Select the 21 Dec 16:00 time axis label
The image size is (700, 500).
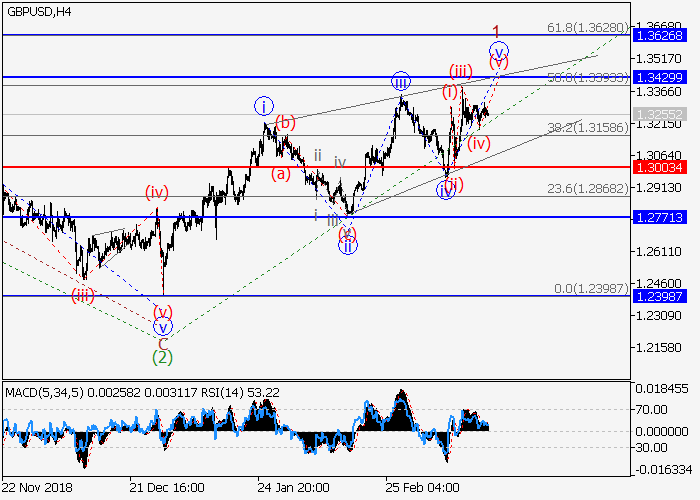168,487
